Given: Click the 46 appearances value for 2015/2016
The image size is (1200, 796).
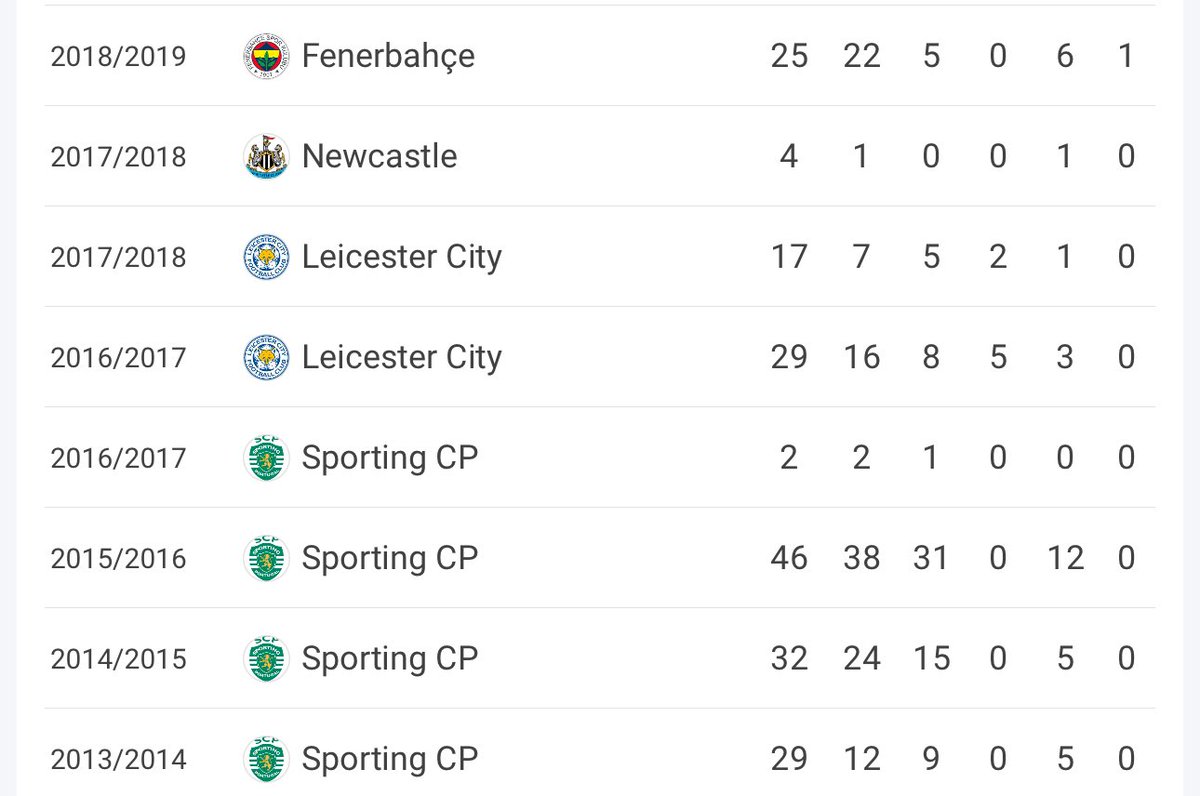Looking at the screenshot, I should 789,559.
